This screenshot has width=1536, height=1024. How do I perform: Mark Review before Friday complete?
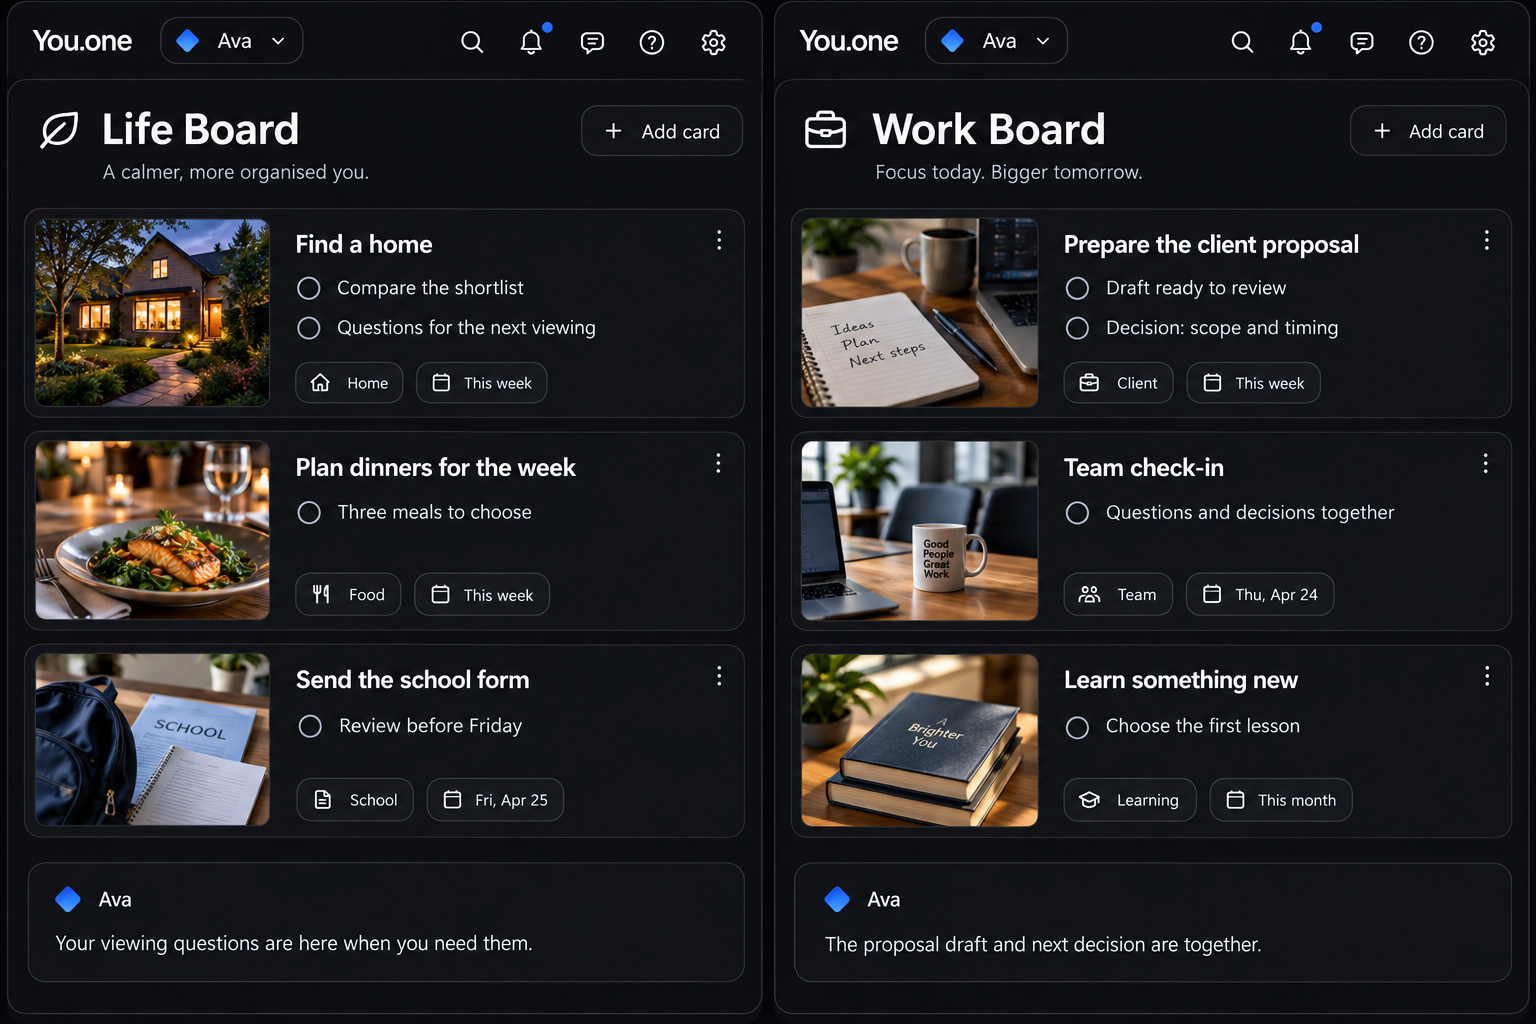pyautogui.click(x=310, y=726)
